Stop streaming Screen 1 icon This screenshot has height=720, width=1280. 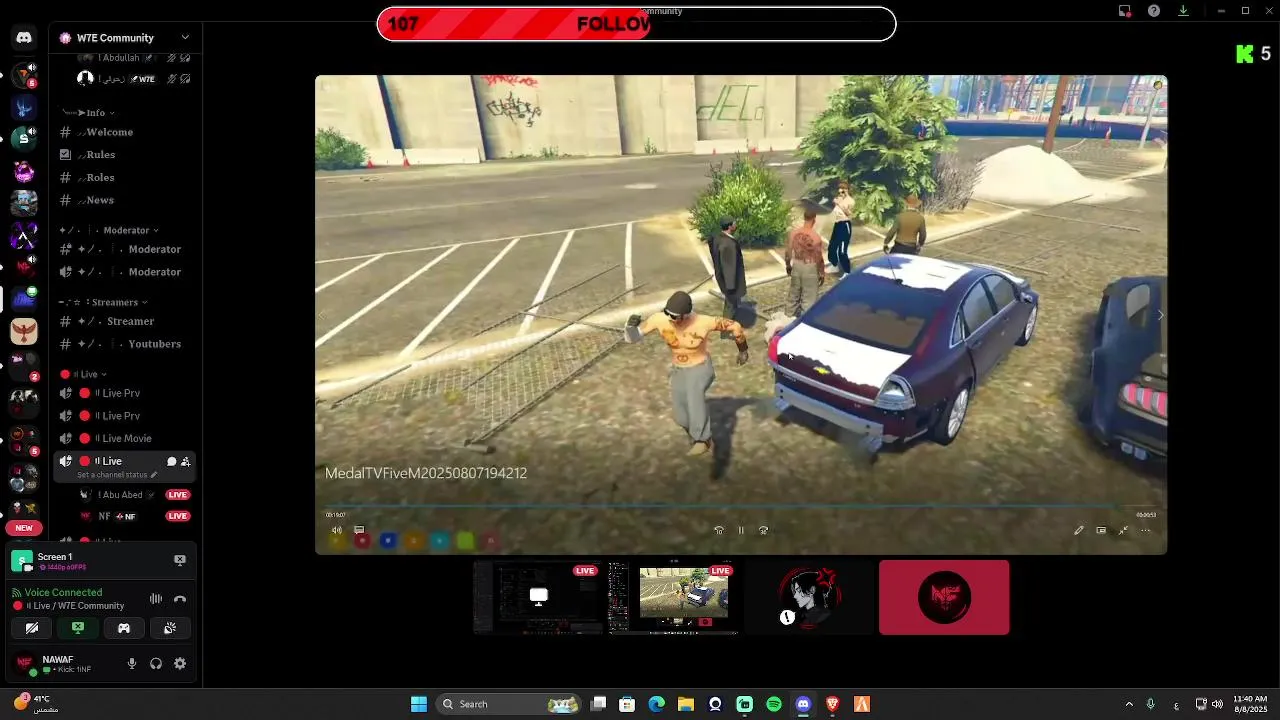point(180,560)
